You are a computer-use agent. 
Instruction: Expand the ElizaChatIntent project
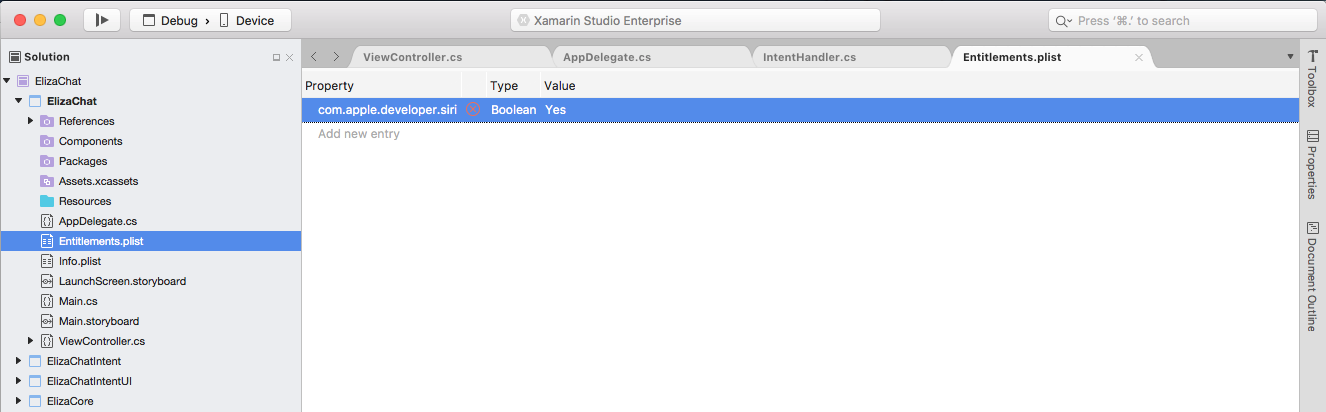[x=18, y=361]
